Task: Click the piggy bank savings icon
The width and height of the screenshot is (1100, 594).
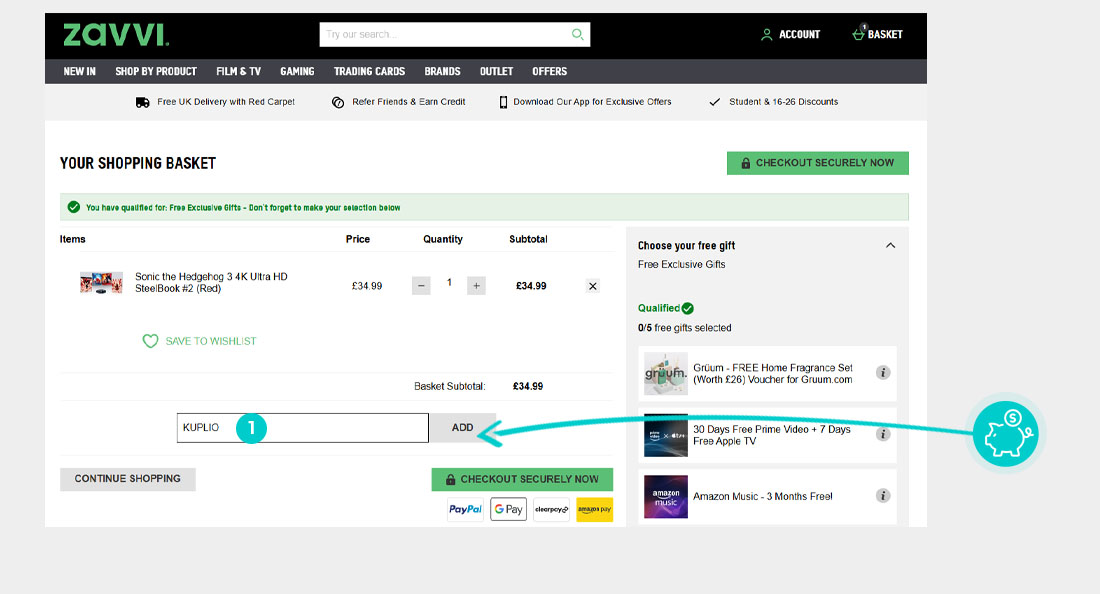Action: click(1006, 434)
